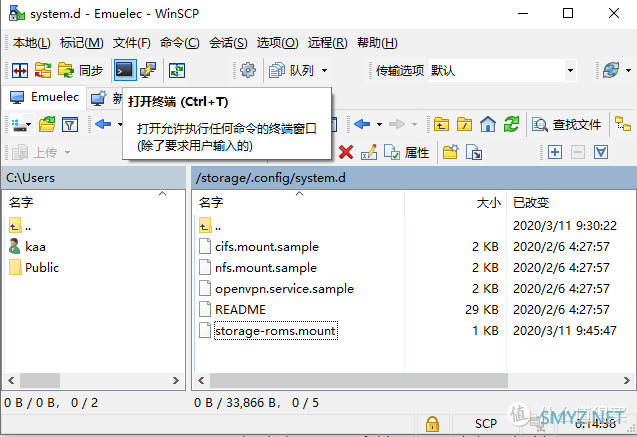Expand the globe icon dropdown arrow
The width and height of the screenshot is (637, 437).
pyautogui.click(x=628, y=71)
